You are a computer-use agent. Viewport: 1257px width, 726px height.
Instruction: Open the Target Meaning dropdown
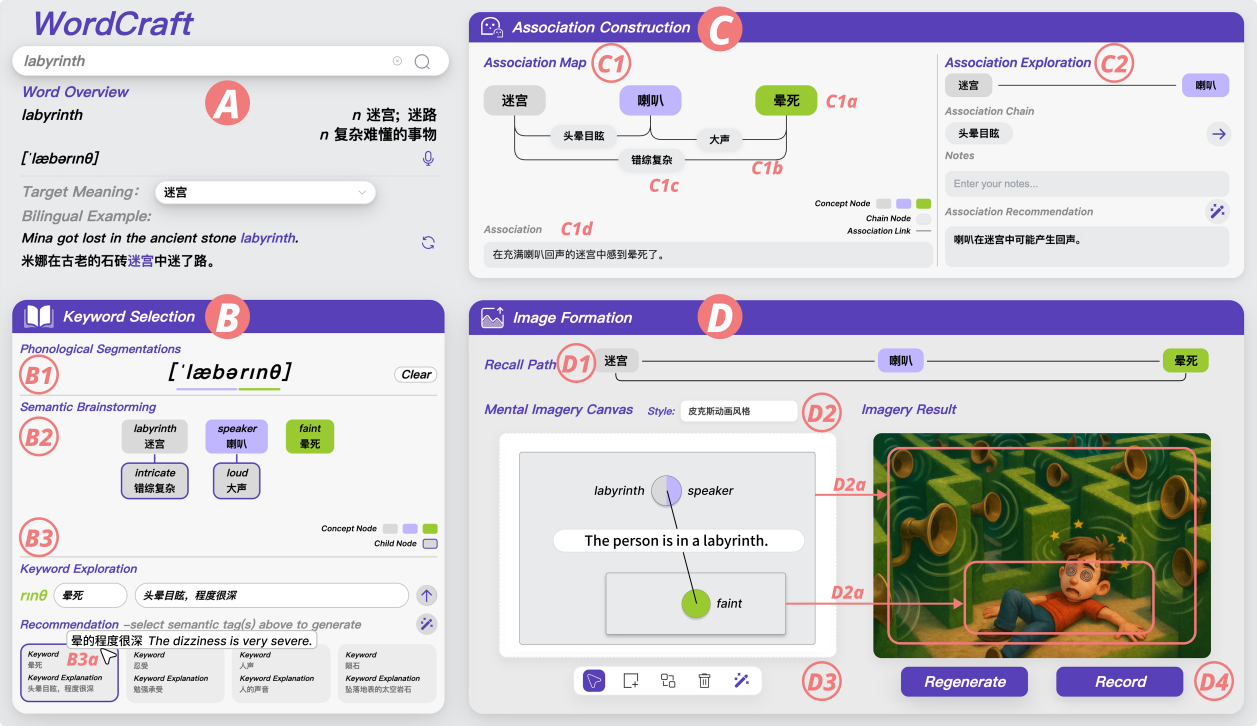tap(265, 192)
